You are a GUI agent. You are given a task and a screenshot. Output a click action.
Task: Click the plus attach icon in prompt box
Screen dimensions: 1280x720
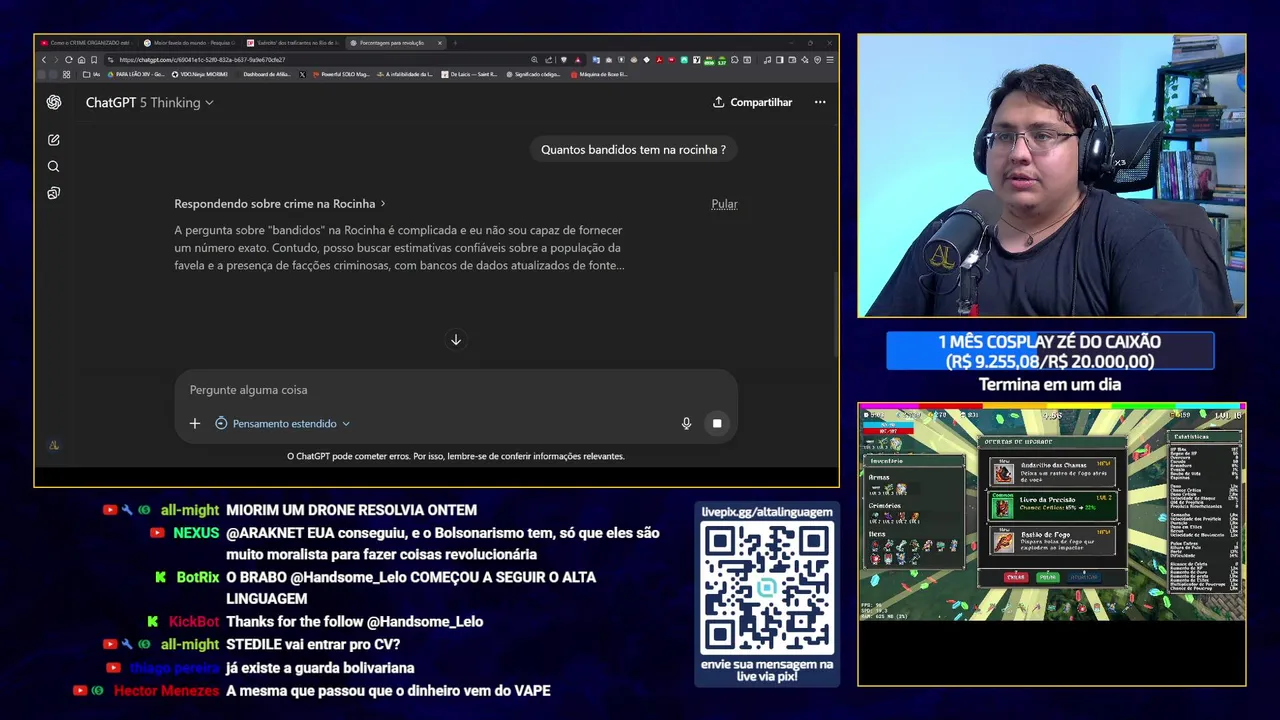(195, 423)
